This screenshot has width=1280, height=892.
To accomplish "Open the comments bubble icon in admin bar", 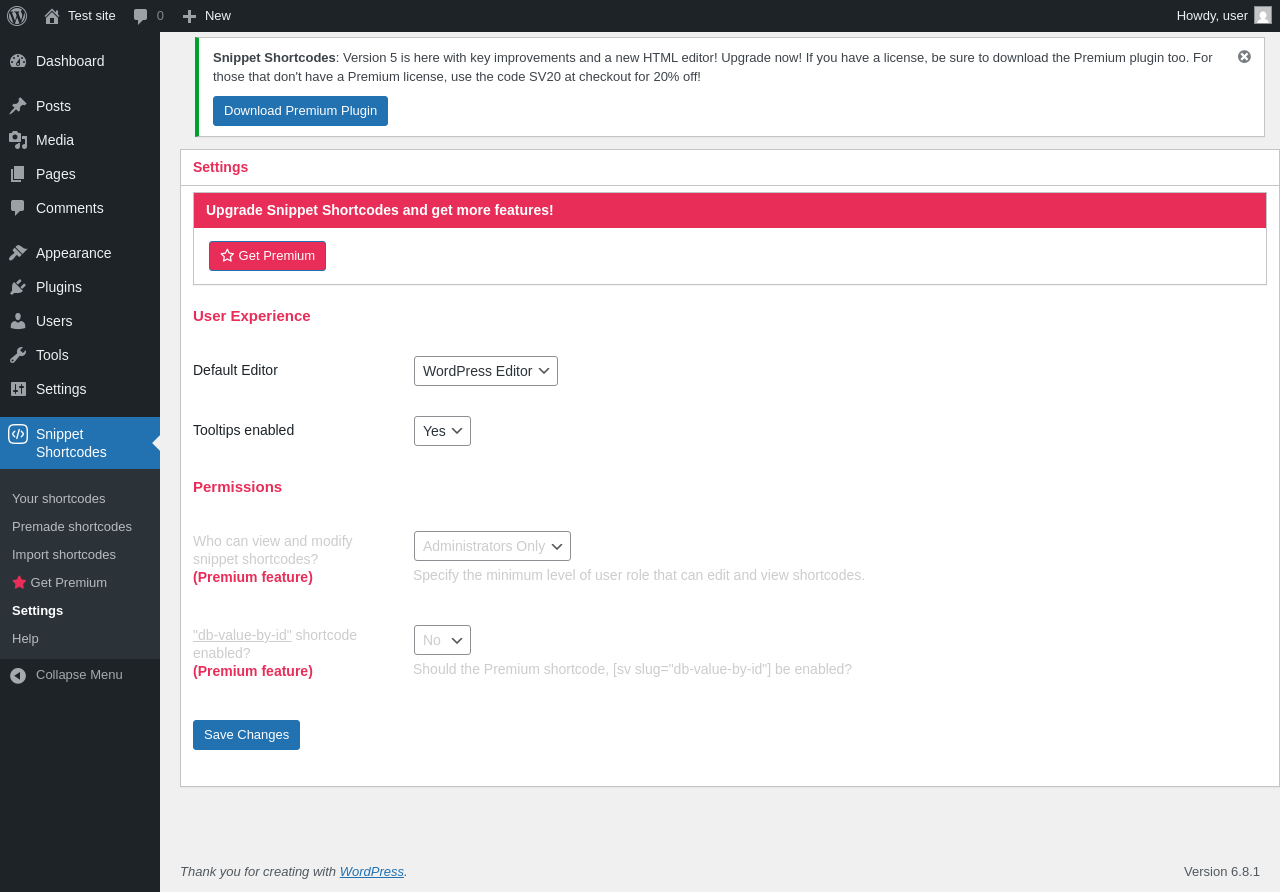I will point(141,16).
